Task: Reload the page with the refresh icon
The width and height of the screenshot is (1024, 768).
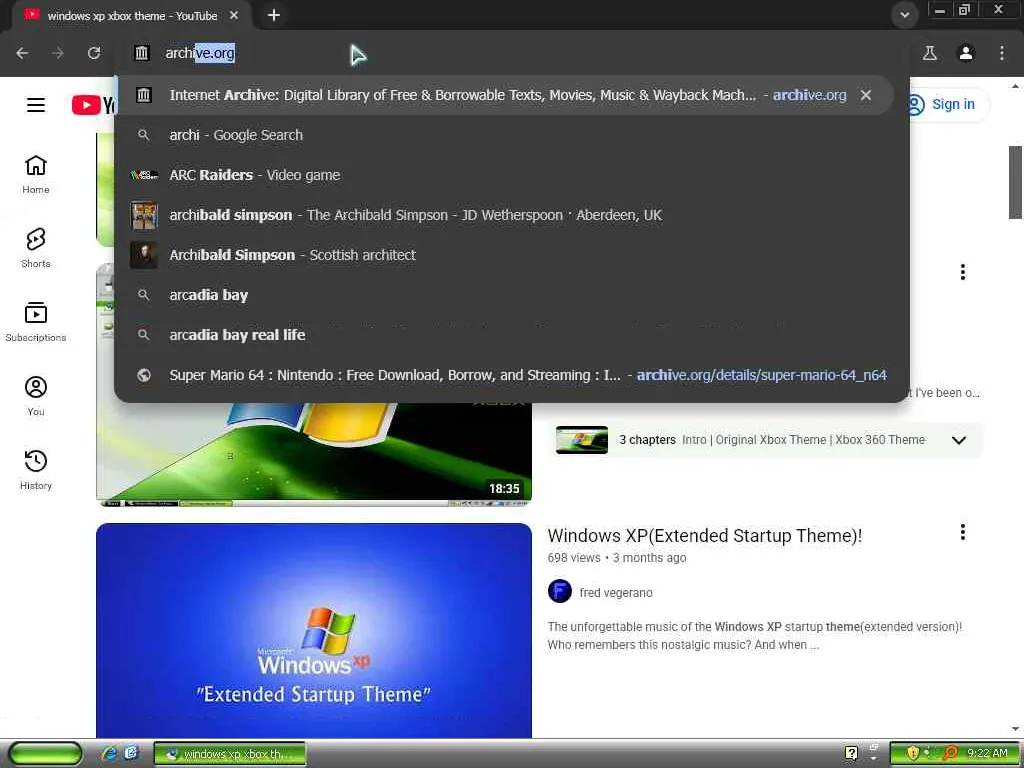Action: tap(94, 53)
